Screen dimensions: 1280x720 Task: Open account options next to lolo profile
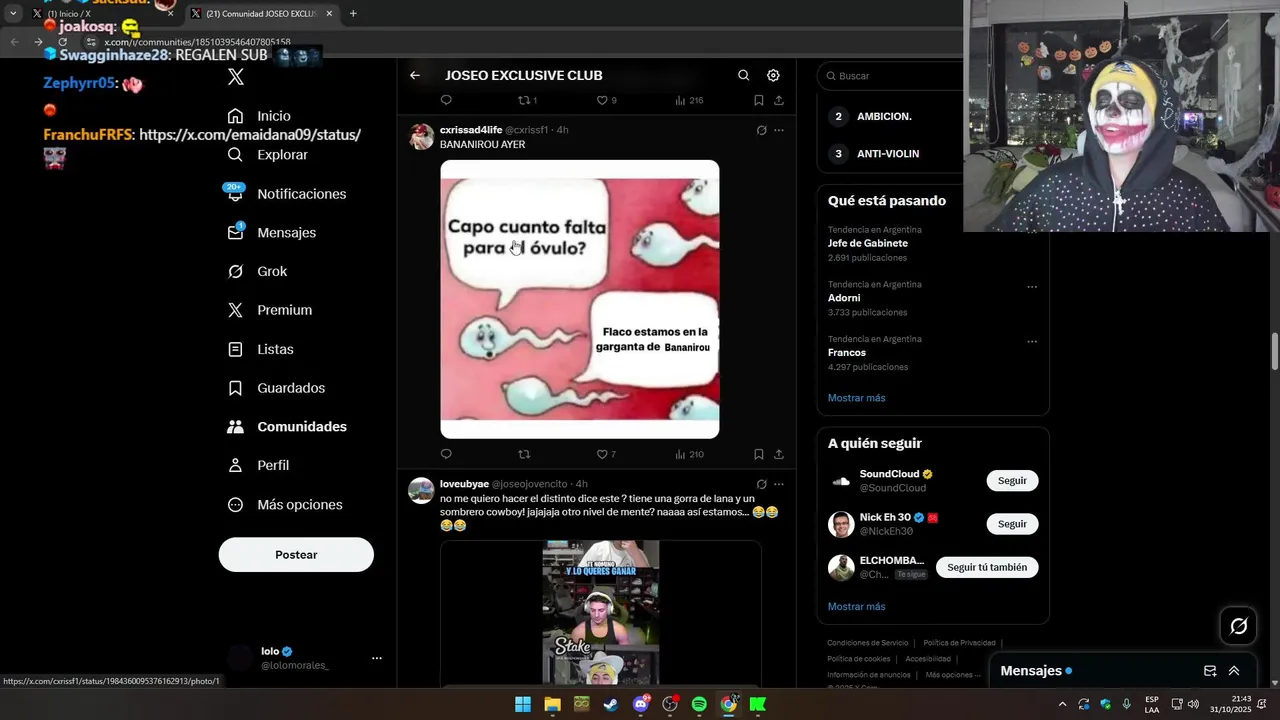click(377, 658)
